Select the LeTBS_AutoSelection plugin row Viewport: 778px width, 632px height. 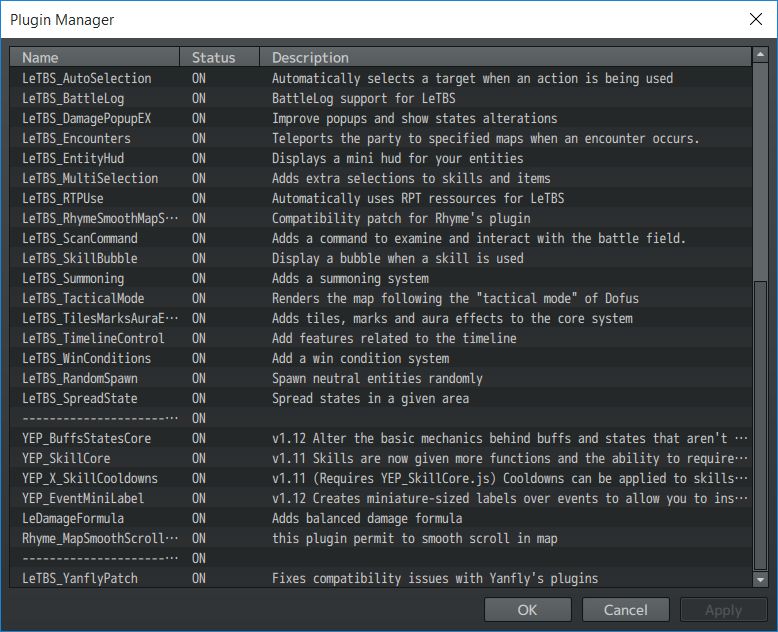tap(381, 78)
